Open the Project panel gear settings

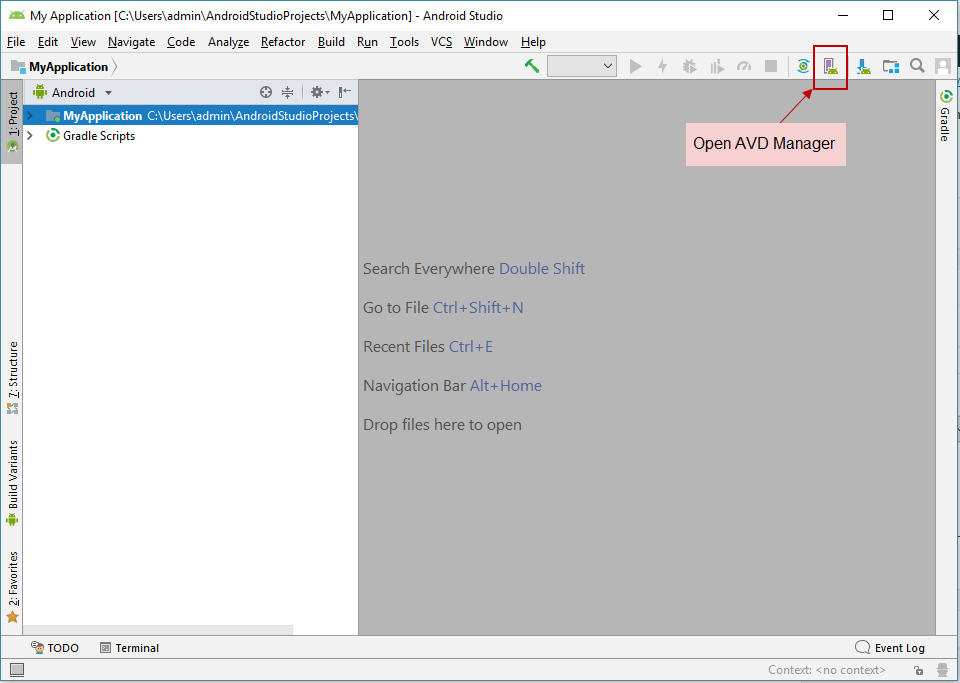pyautogui.click(x=320, y=92)
